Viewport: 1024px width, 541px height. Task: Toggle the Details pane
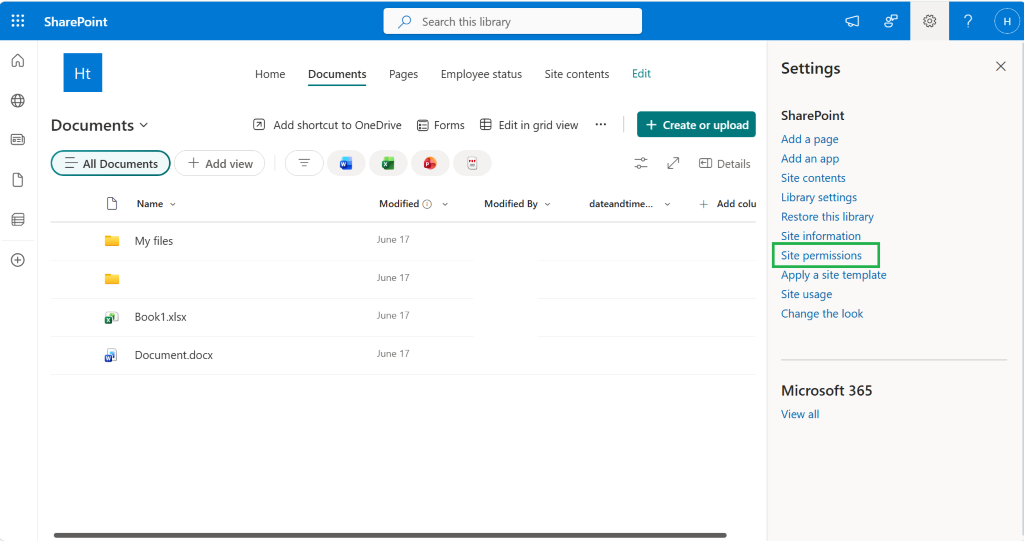tap(724, 163)
